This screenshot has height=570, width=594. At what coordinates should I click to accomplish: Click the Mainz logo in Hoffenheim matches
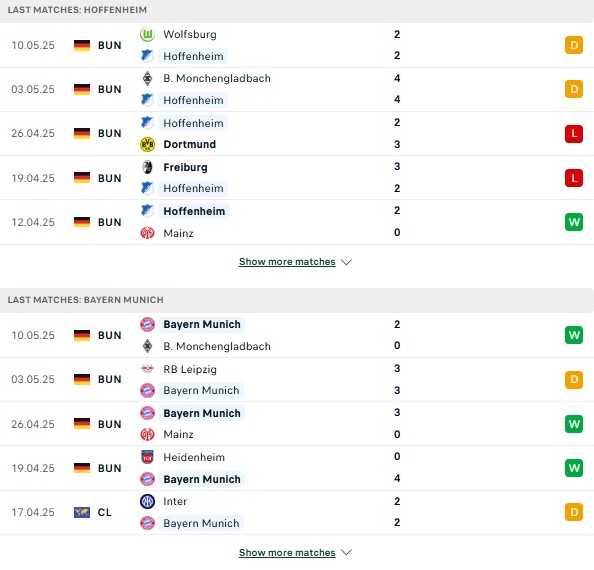[x=147, y=233]
